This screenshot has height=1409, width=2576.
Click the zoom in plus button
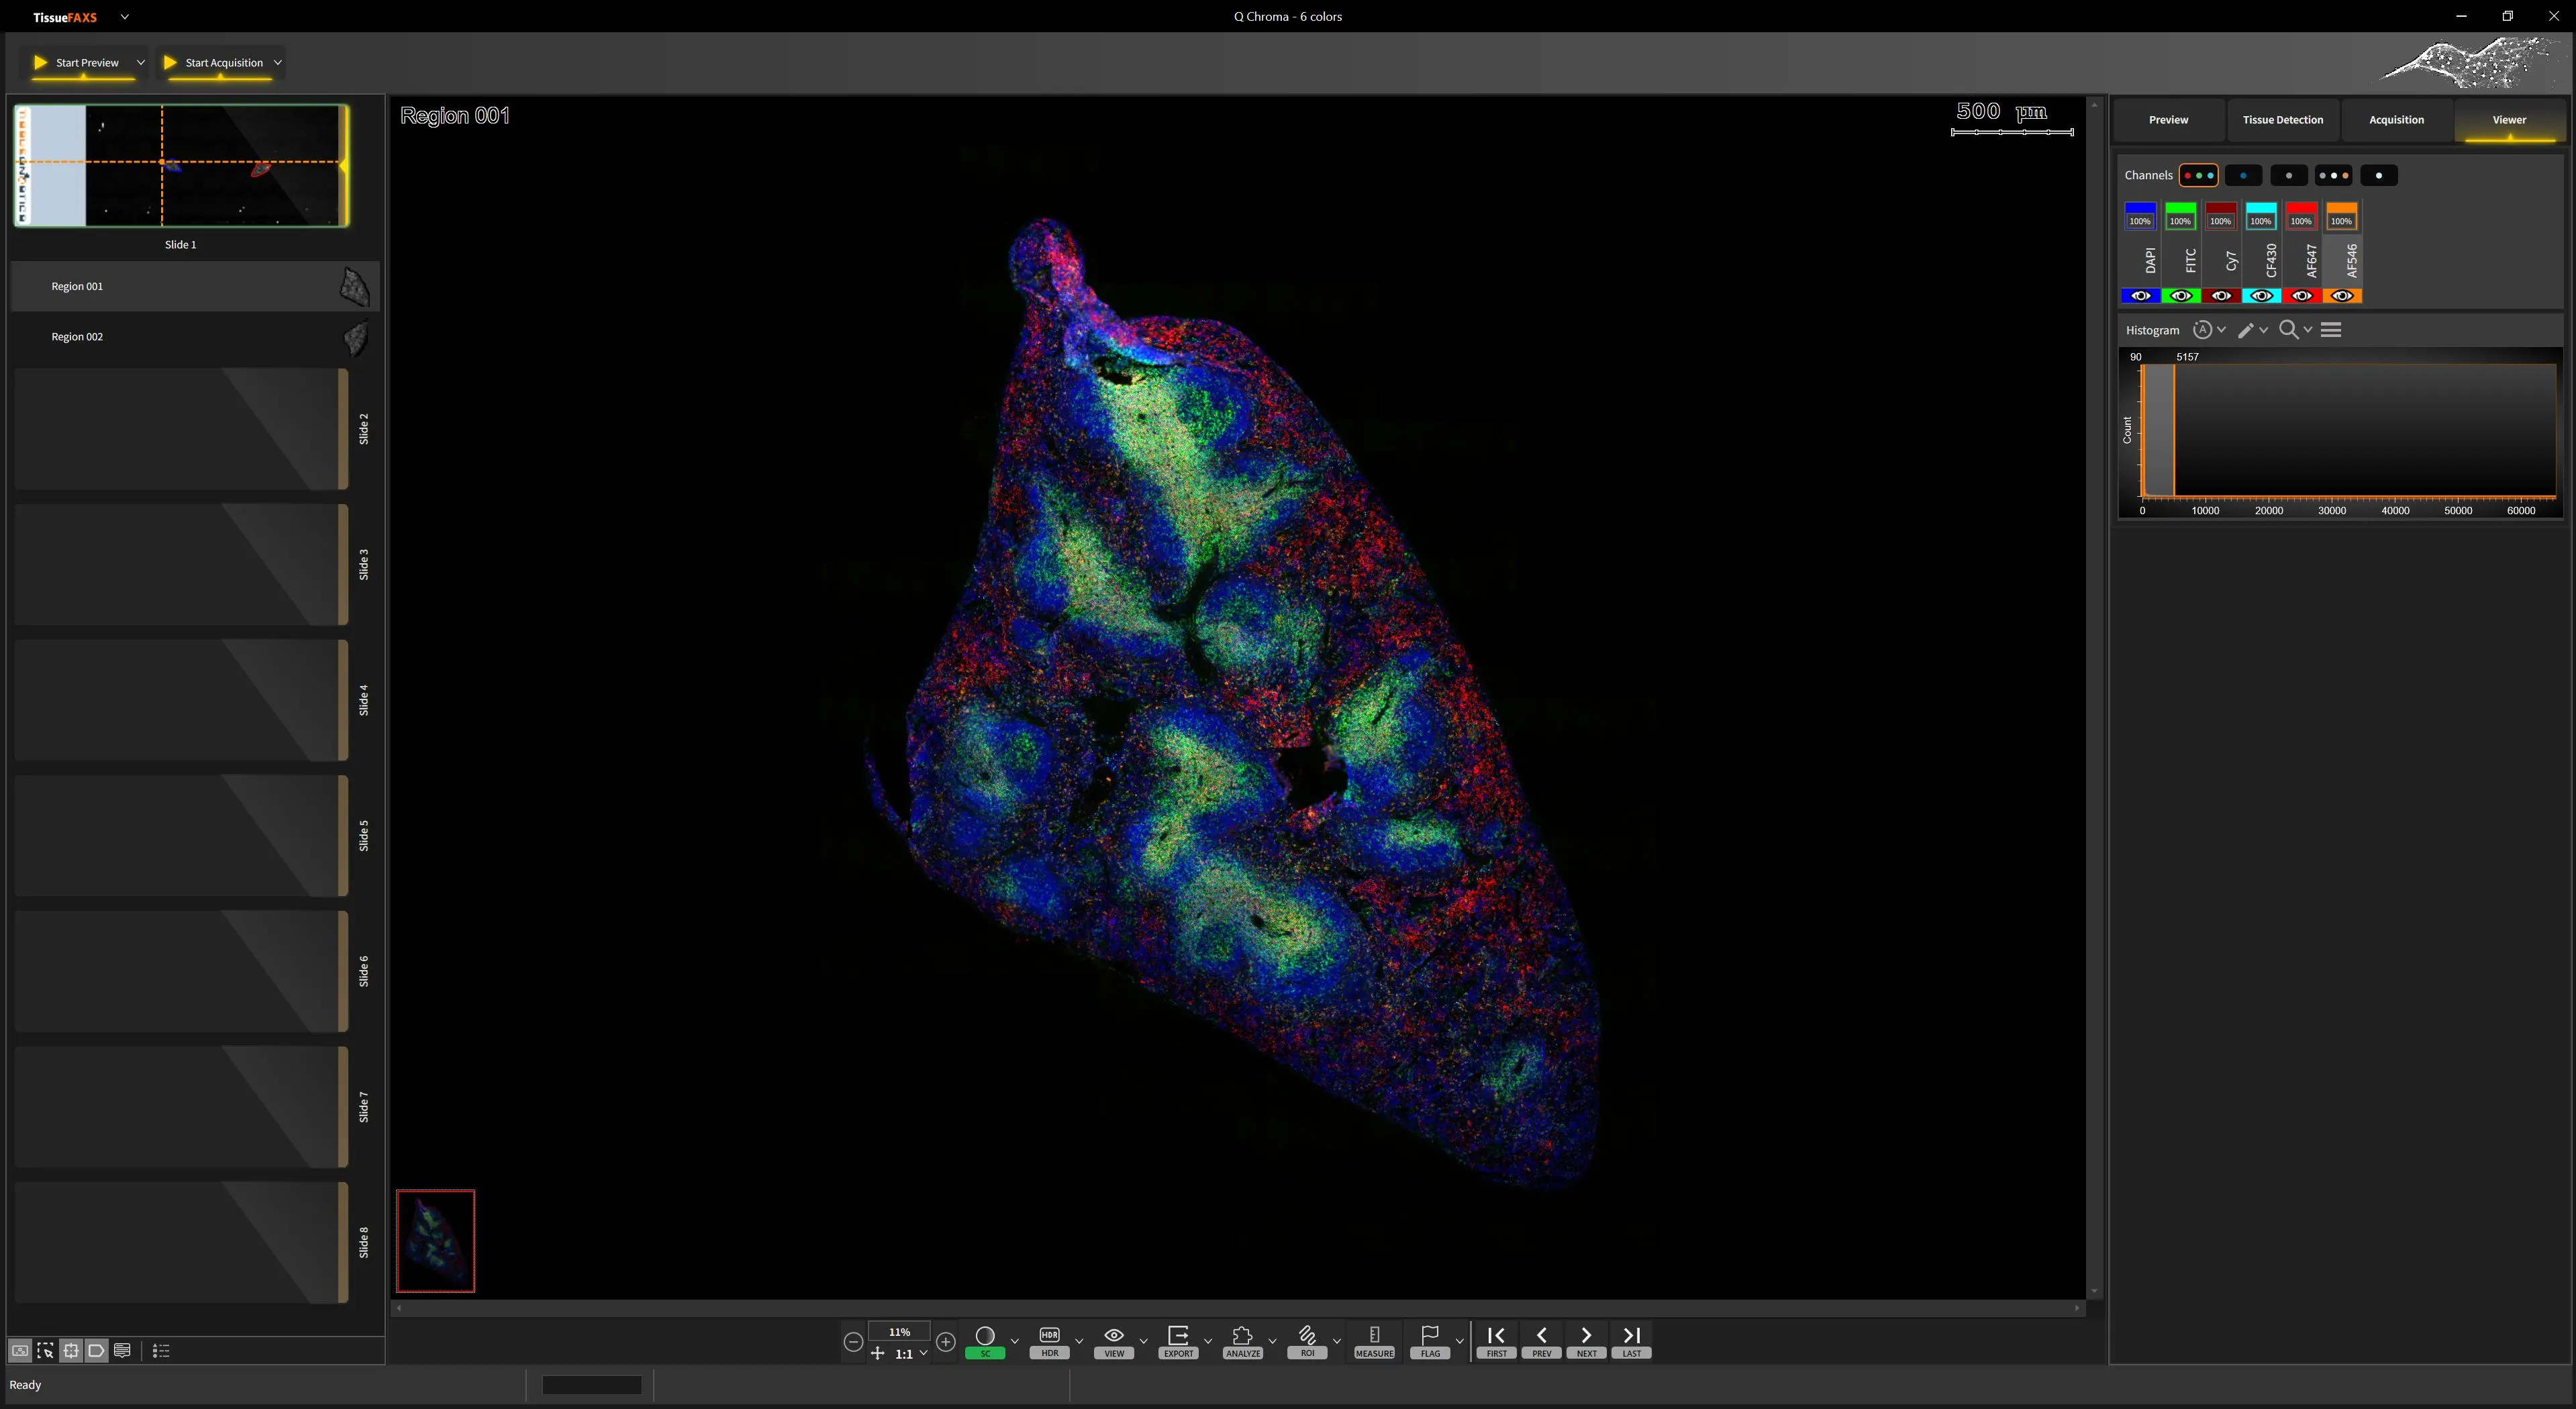tap(945, 1342)
